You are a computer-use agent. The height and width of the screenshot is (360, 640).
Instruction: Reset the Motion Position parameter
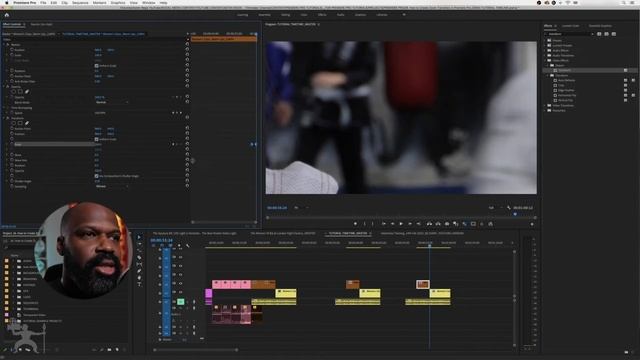[x=187, y=50]
